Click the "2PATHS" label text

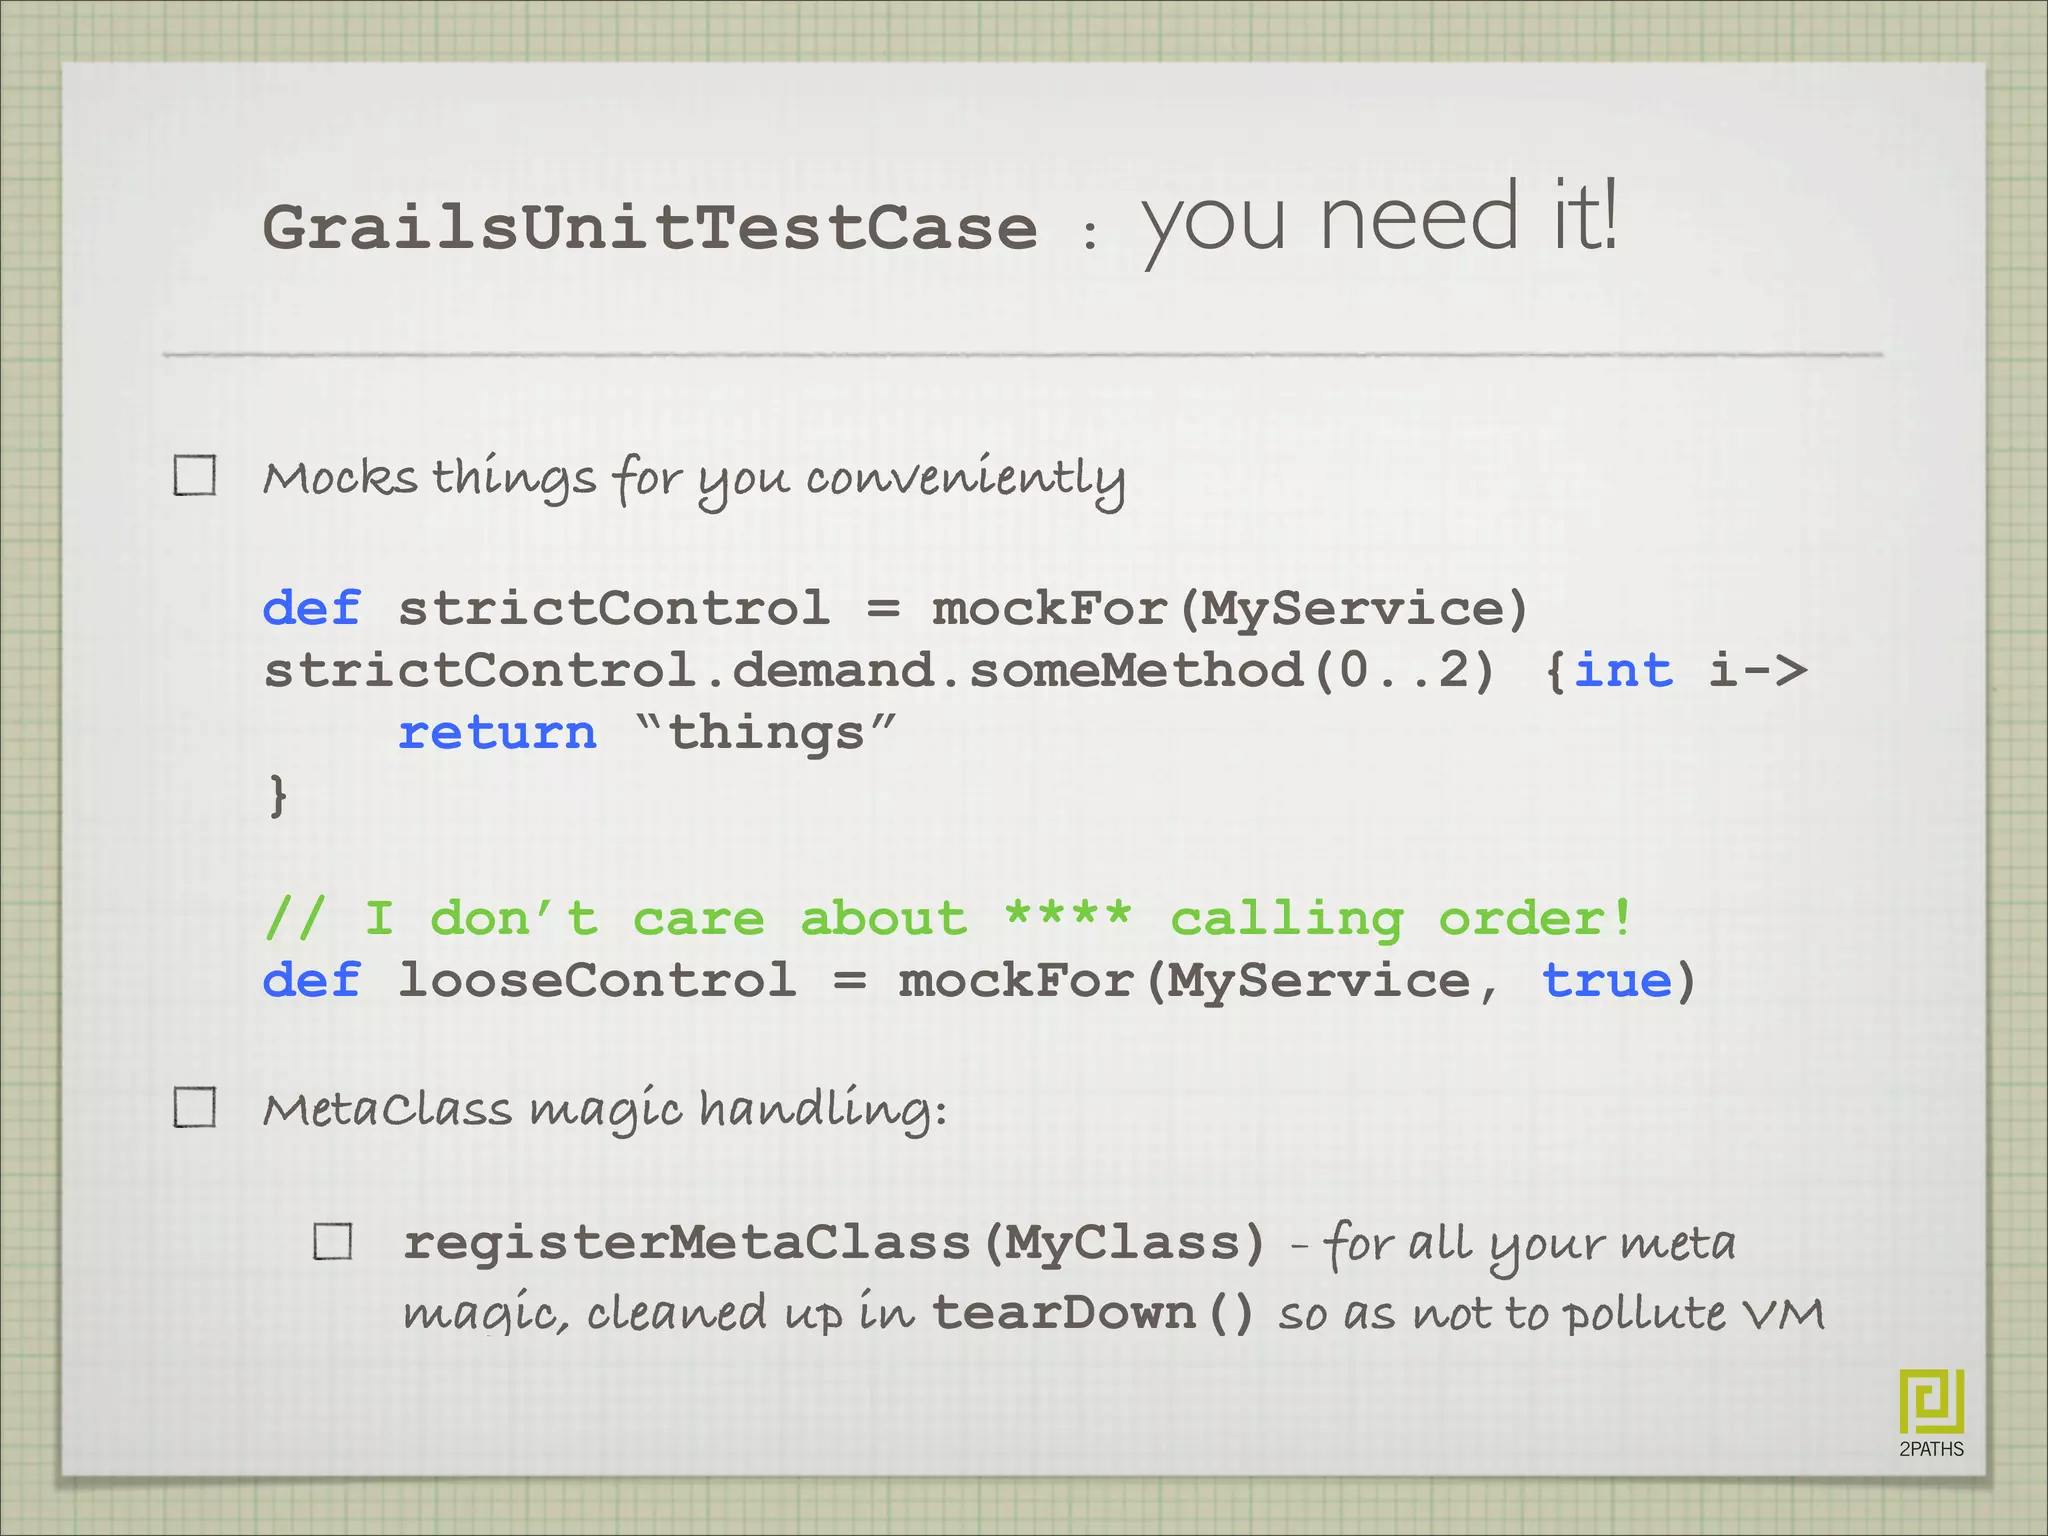[1931, 1449]
